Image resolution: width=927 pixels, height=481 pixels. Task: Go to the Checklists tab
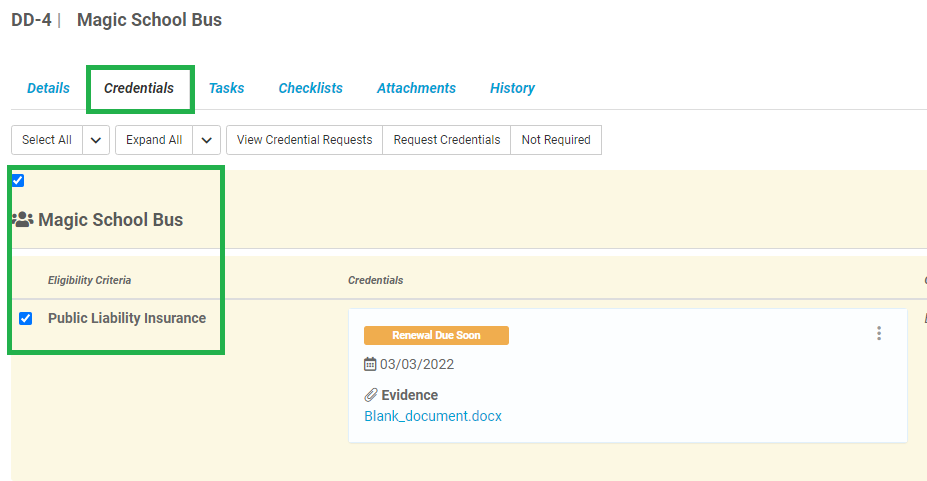[310, 88]
